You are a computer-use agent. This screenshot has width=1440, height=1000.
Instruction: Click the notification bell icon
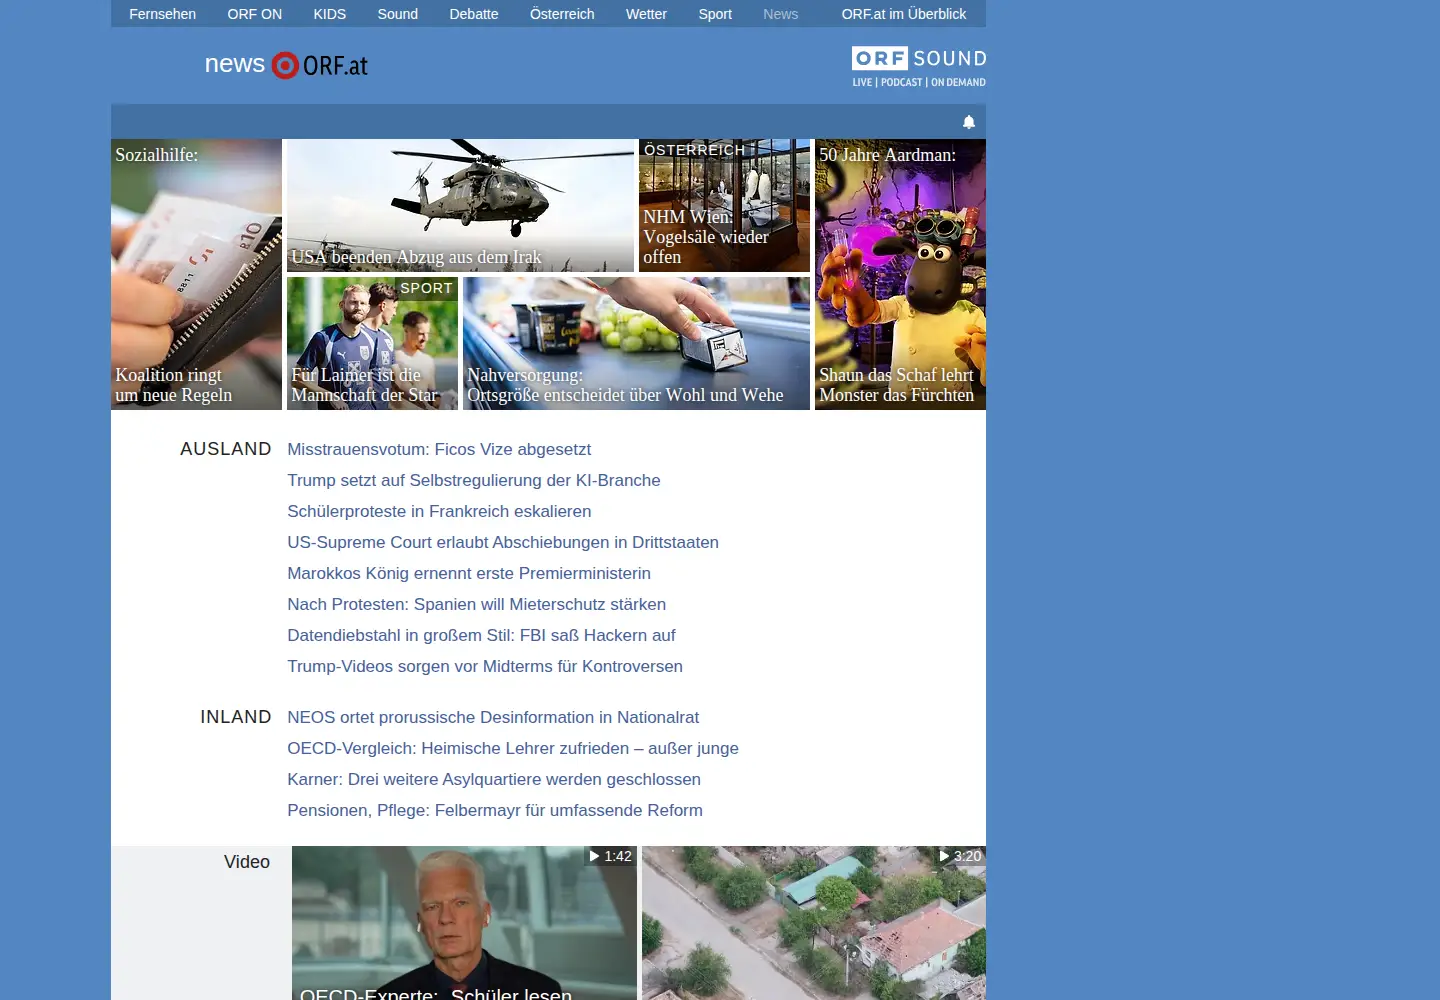[968, 122]
